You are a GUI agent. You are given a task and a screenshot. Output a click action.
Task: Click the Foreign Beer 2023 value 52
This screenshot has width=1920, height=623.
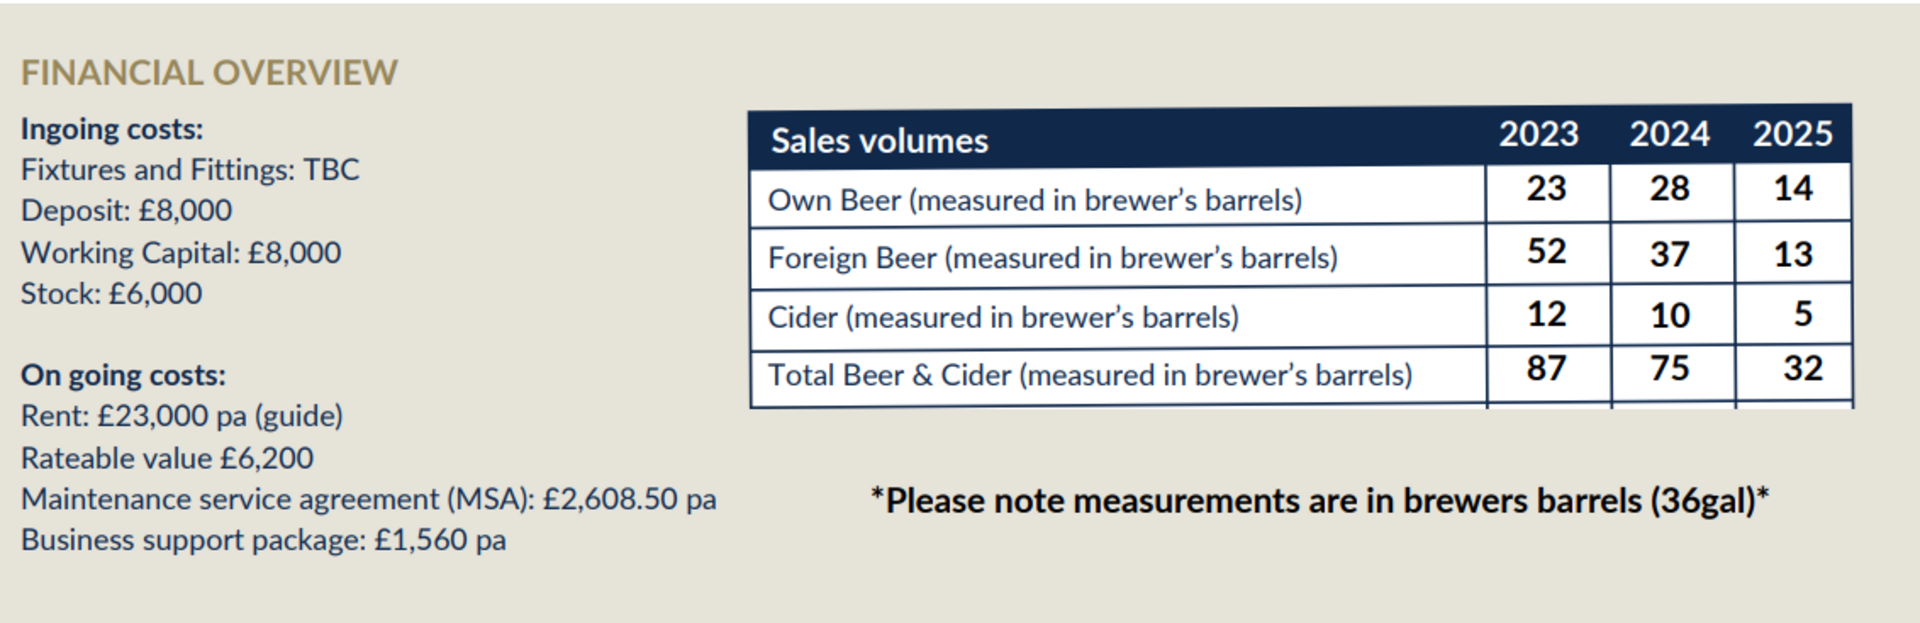point(1546,251)
